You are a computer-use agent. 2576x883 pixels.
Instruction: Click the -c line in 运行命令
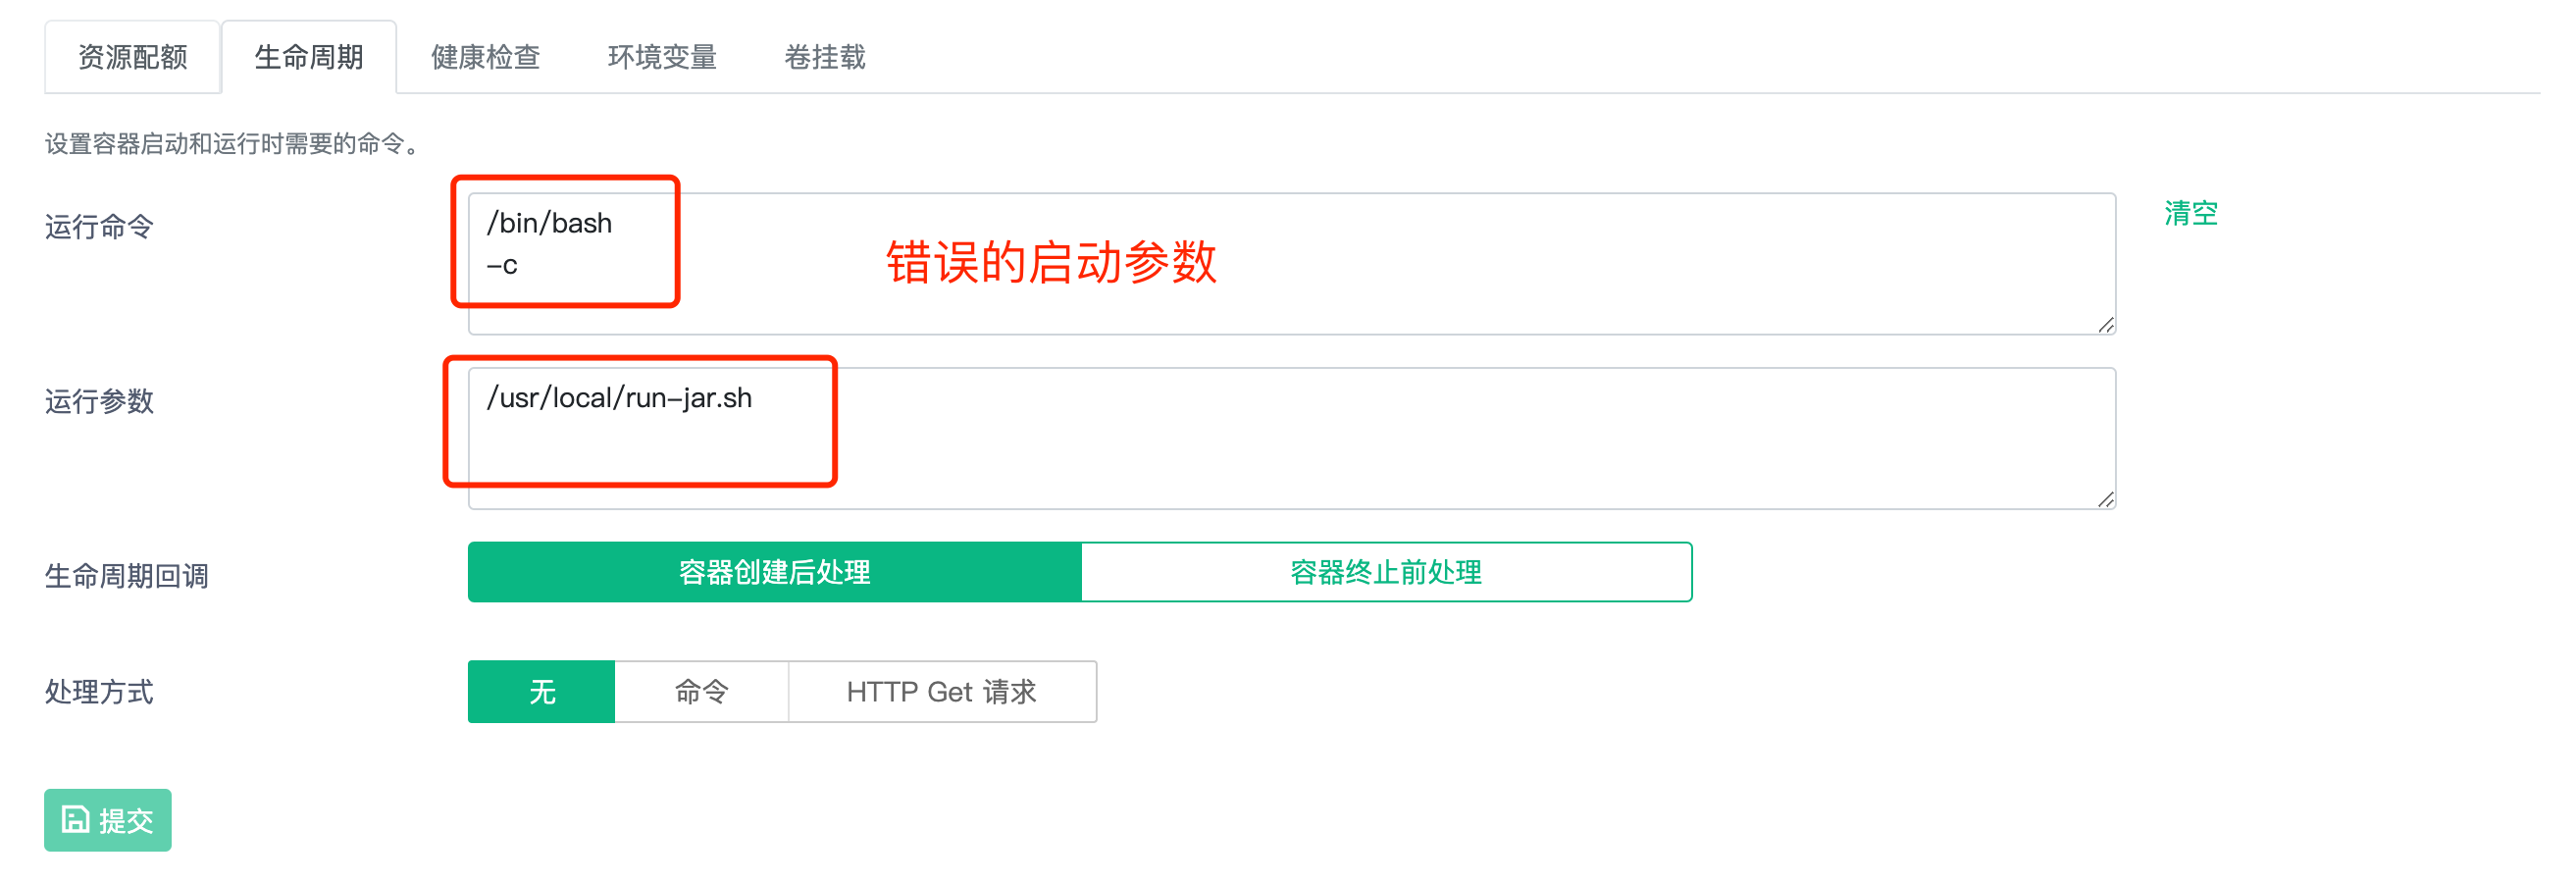pyautogui.click(x=502, y=266)
